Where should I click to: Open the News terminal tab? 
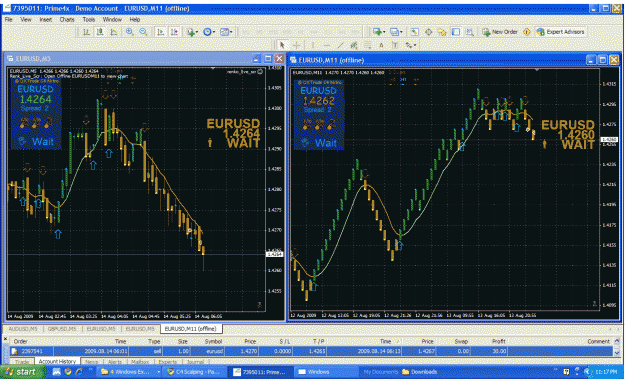[x=91, y=362]
